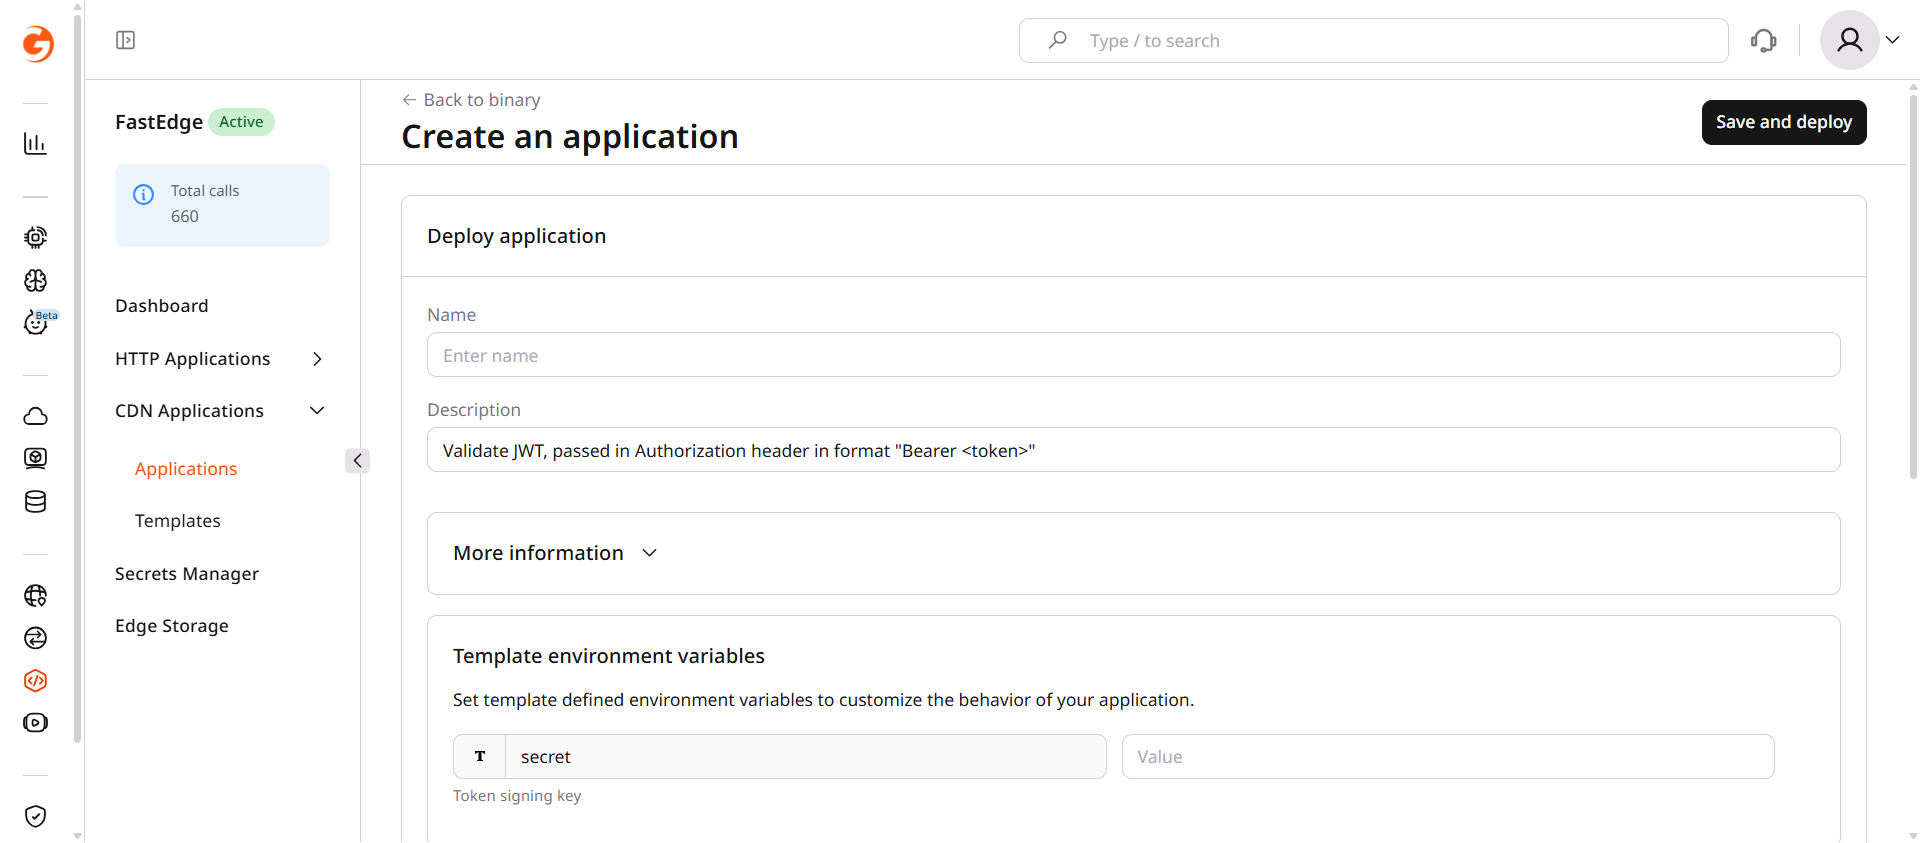
Task: Click the T type icon beside secret variable
Action: pyautogui.click(x=480, y=757)
